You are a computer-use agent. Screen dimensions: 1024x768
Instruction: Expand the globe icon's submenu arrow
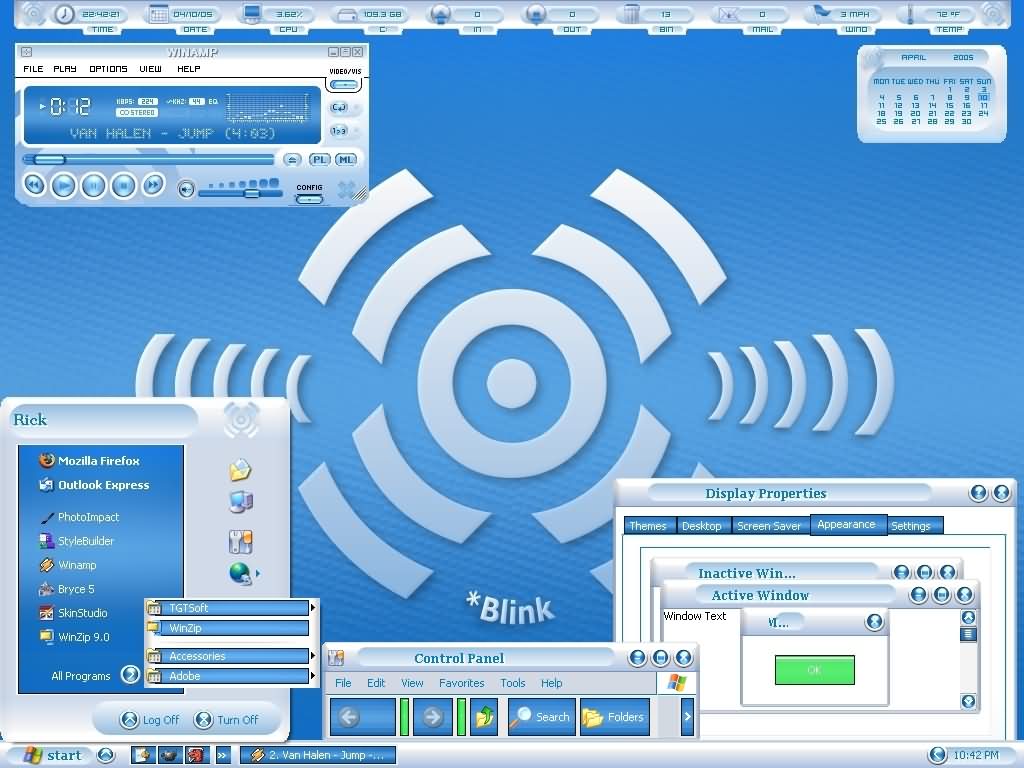tap(257, 573)
